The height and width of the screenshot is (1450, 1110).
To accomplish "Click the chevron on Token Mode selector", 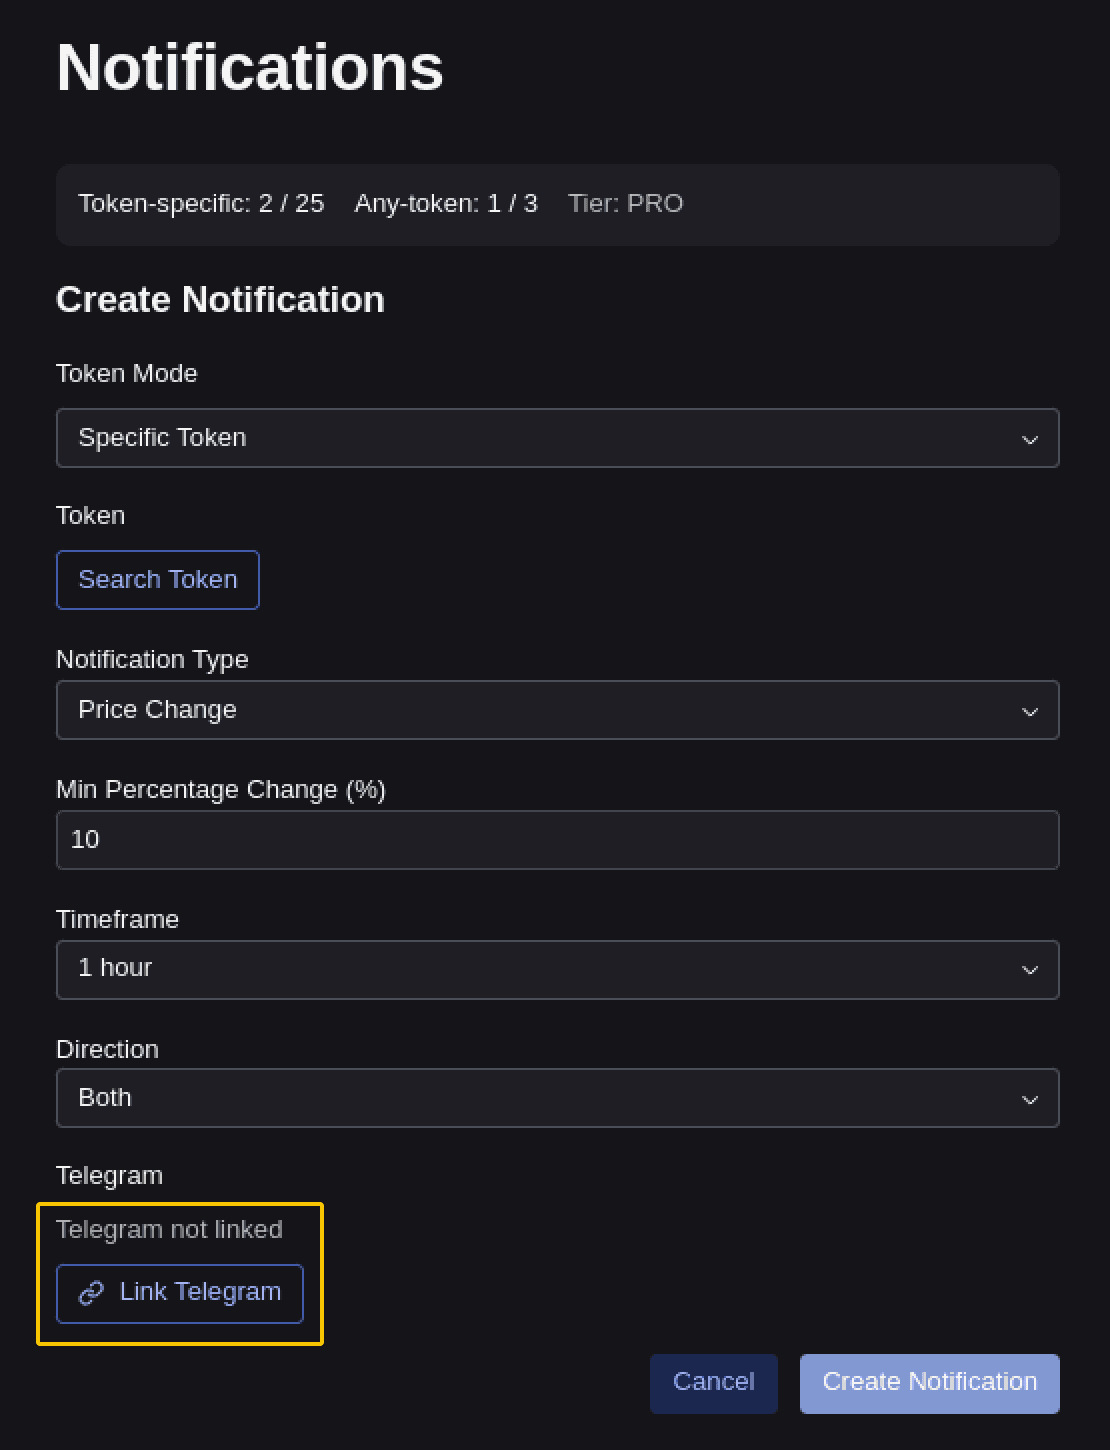I will click(1030, 438).
